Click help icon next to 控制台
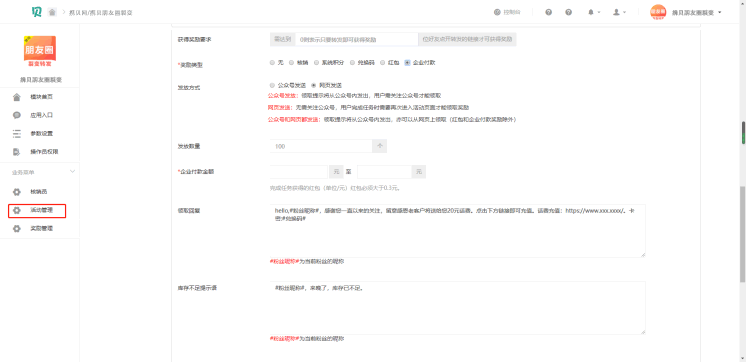The image size is (746, 362). (549, 12)
